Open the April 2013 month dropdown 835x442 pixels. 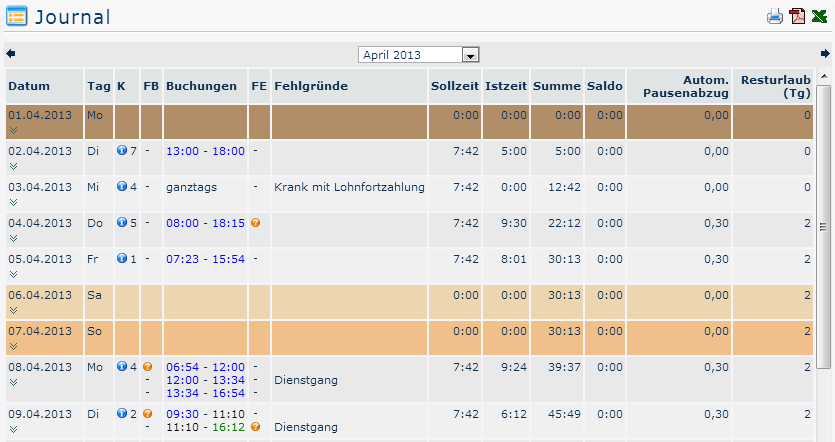tap(471, 55)
